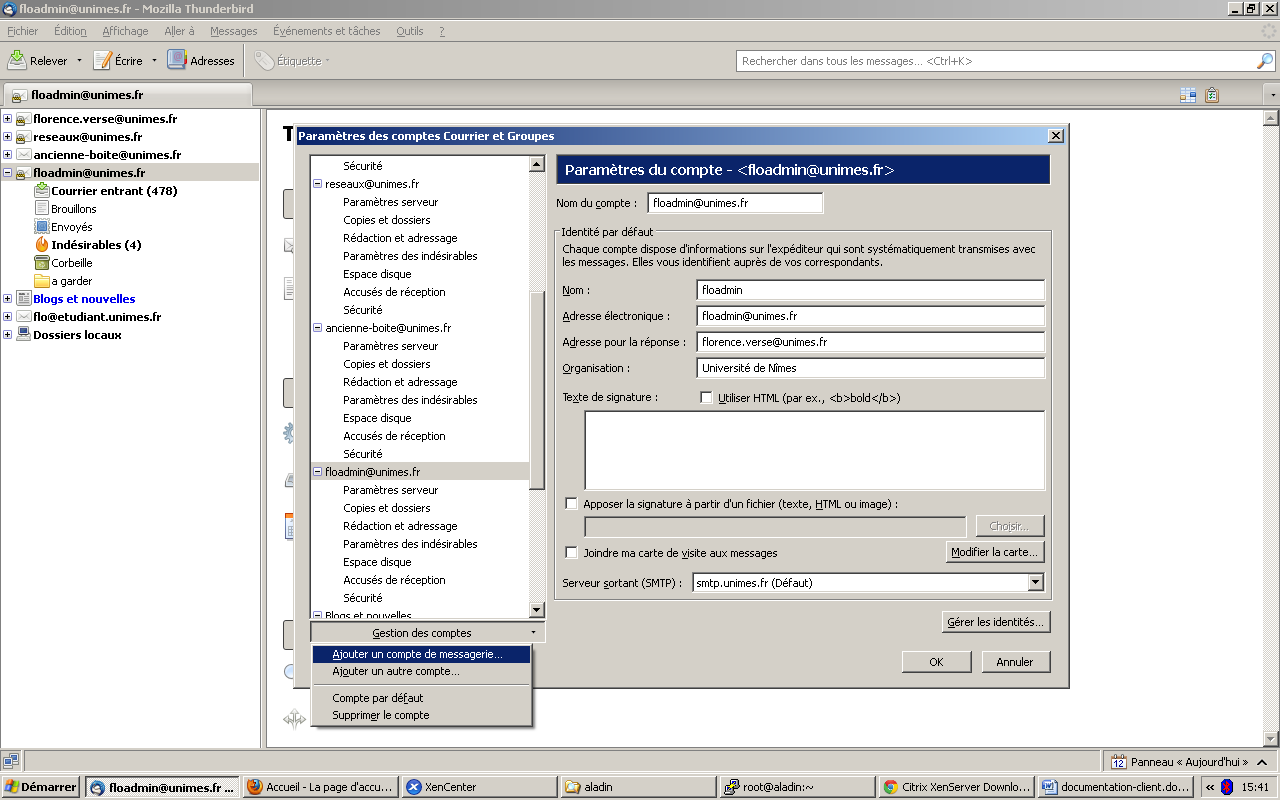Collapse floadmin@unimes.fr in settings tree
Image resolution: width=1280 pixels, height=800 pixels.
tap(318, 472)
